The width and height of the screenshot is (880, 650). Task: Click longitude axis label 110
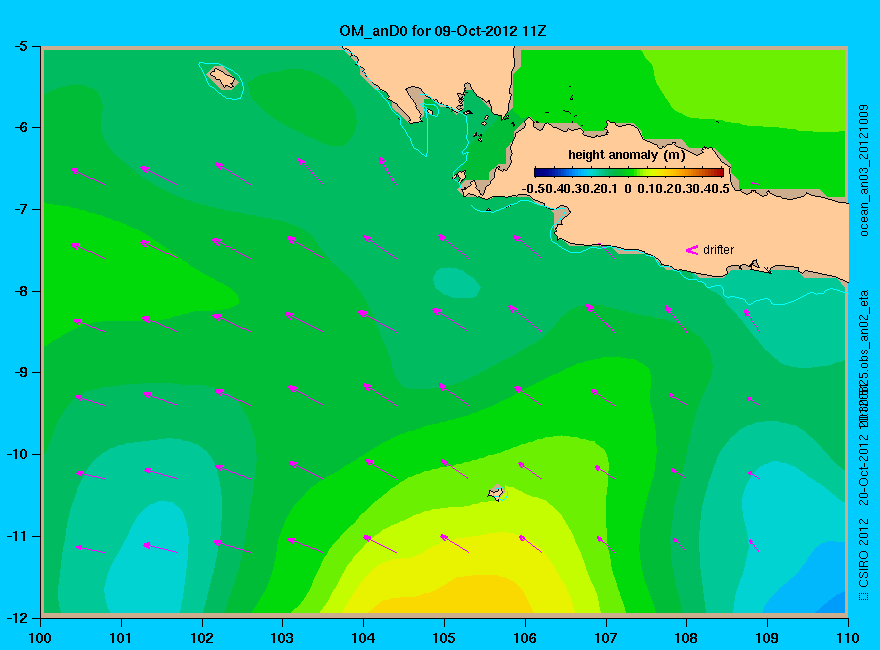point(847,638)
